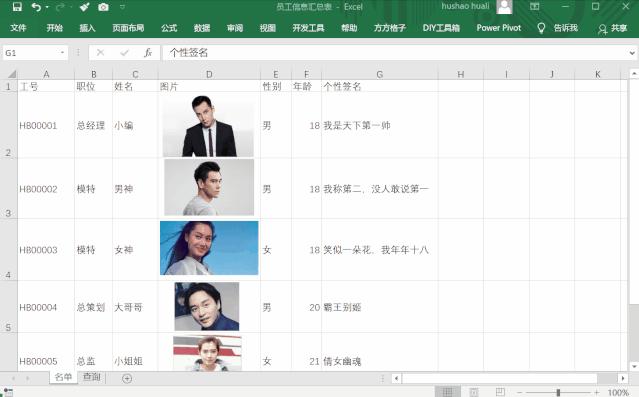Click the Redo arrow icon
The width and height of the screenshot is (639, 397).
click(60, 7)
